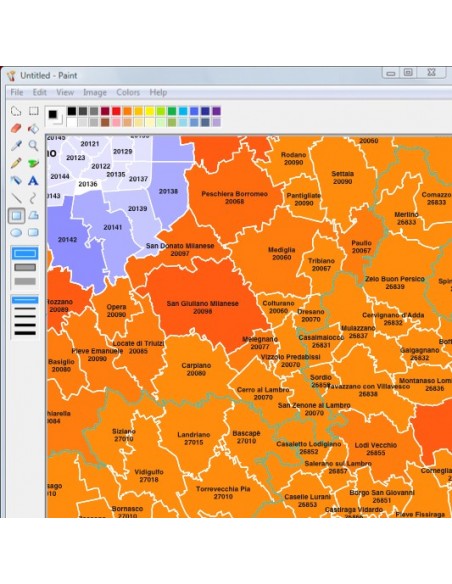Select the rectangular Select tool
This screenshot has width=452, height=584.
[x=34, y=111]
